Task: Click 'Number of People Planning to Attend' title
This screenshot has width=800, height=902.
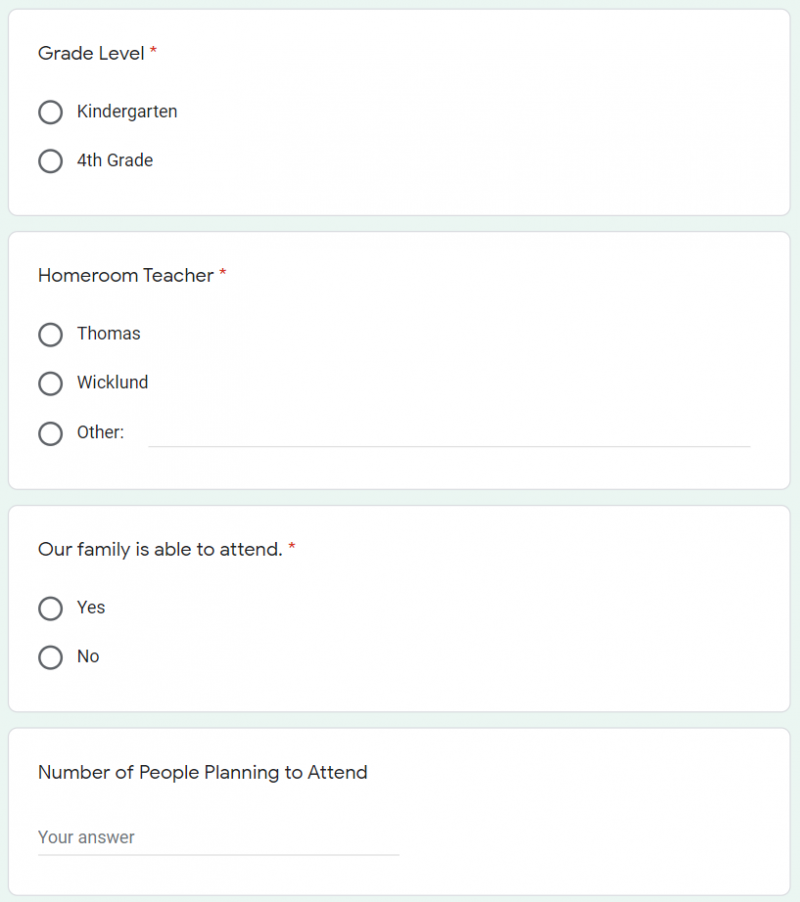Action: (x=202, y=773)
